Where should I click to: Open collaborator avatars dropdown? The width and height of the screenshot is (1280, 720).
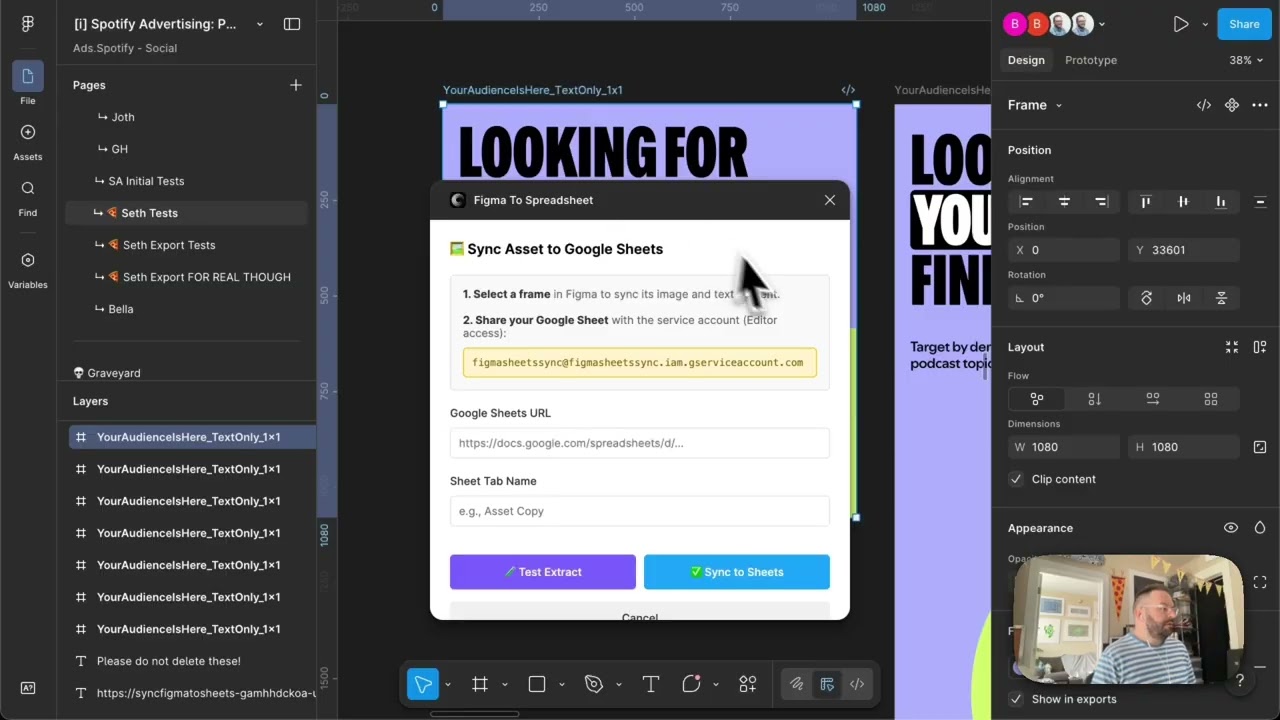(1102, 24)
